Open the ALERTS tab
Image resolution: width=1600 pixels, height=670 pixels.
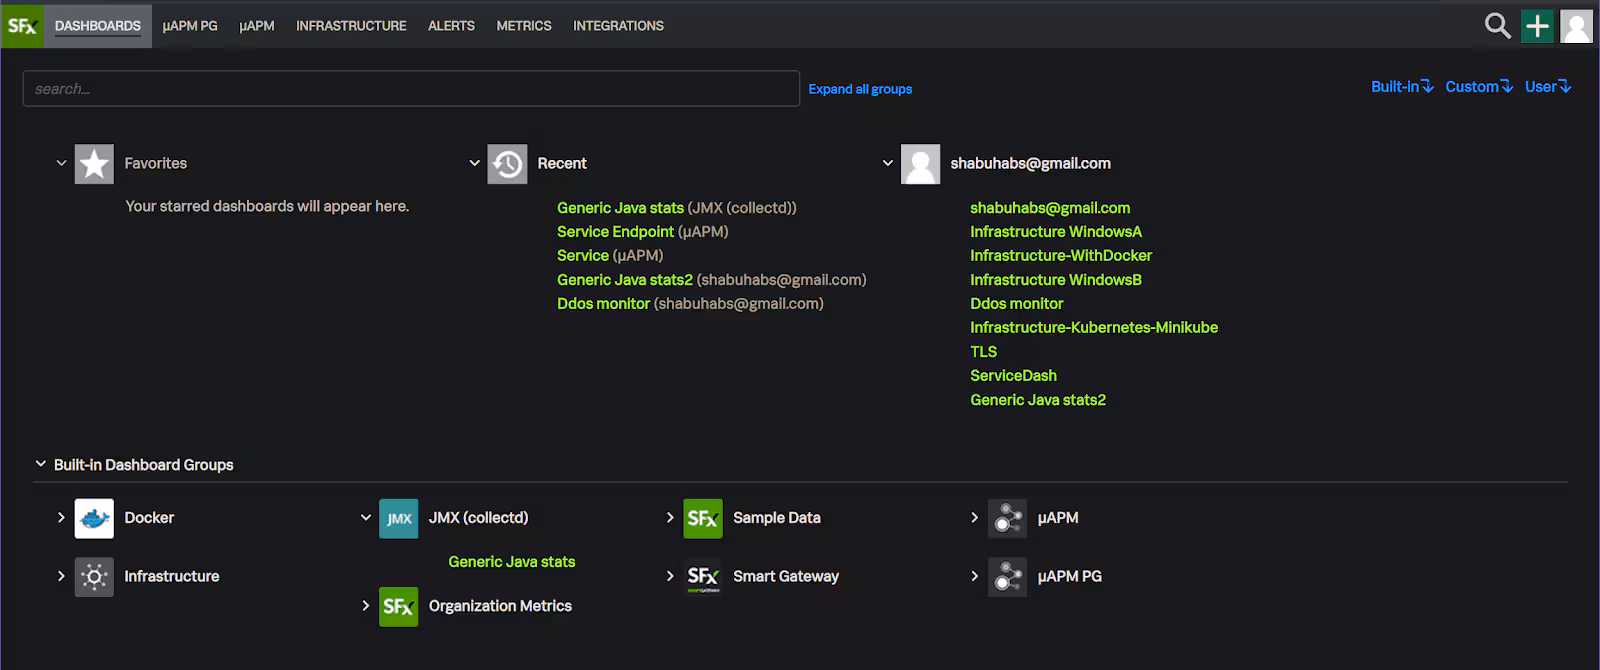click(x=451, y=26)
